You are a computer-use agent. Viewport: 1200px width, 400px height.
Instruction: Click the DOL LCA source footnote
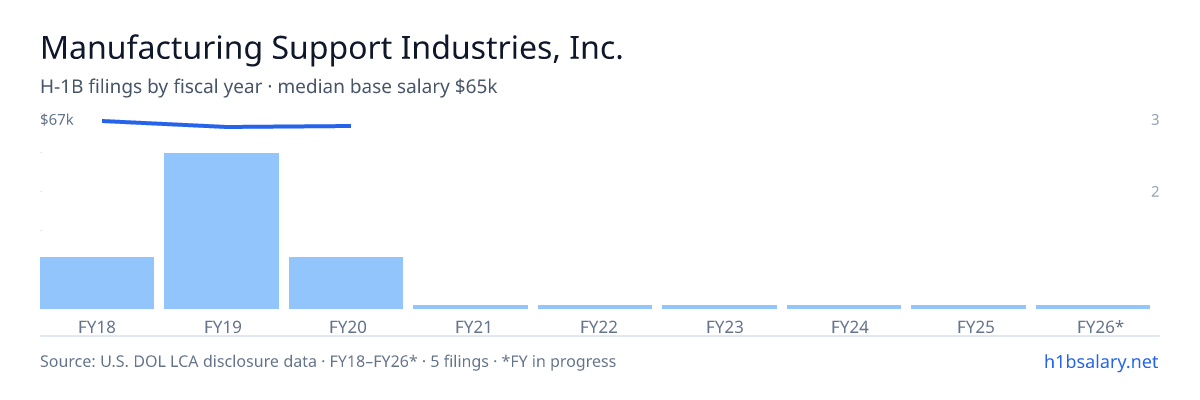pyautogui.click(x=328, y=361)
